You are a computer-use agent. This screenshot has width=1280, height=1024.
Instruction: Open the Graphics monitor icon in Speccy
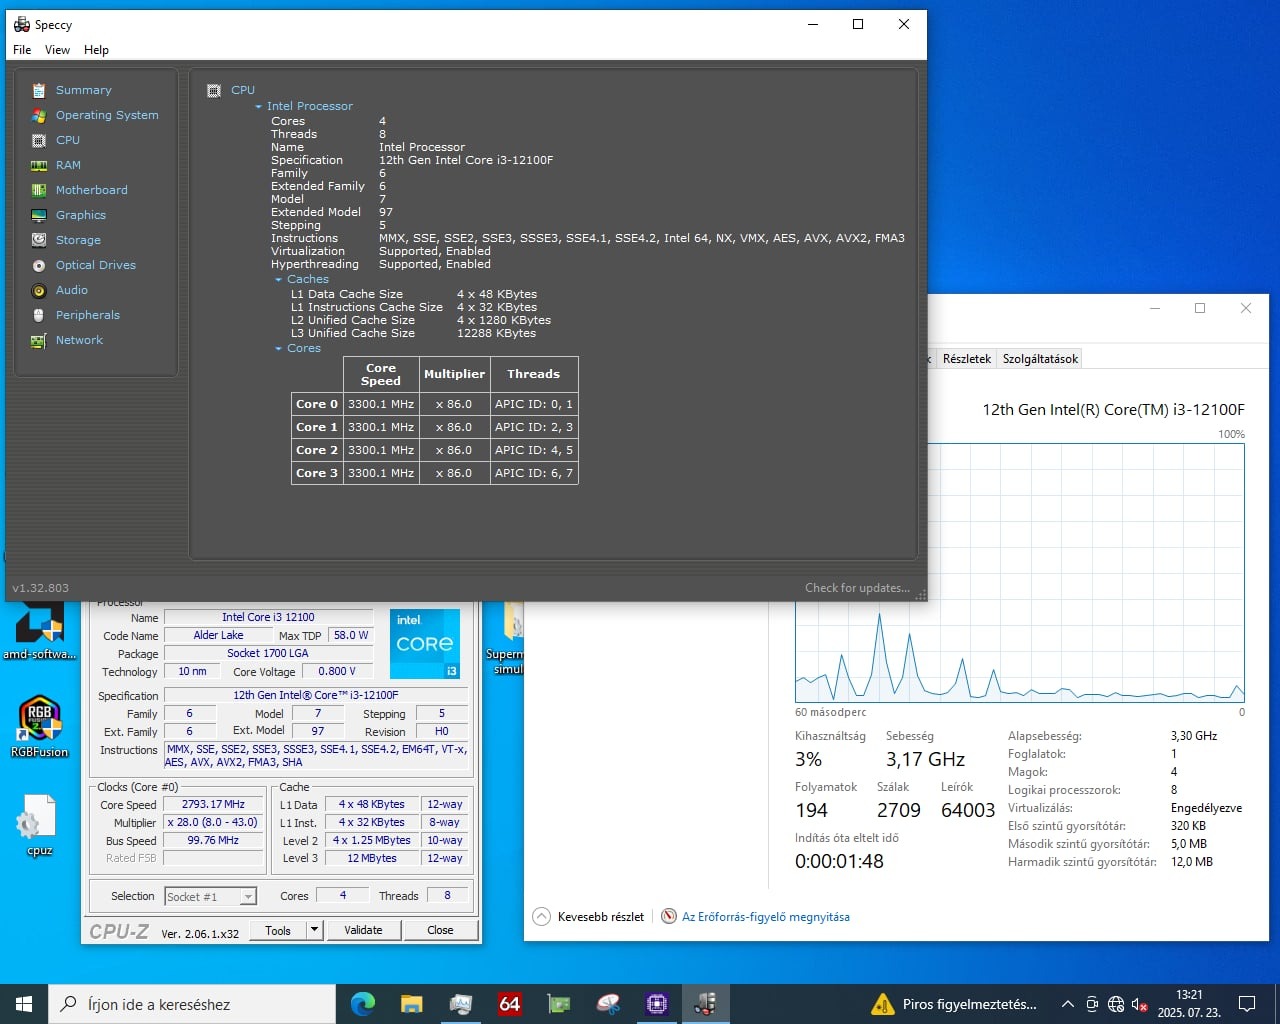pos(39,215)
